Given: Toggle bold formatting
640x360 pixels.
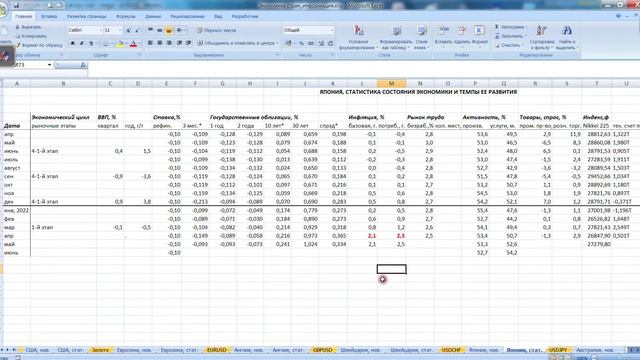Looking at the screenshot, I should pyautogui.click(x=73, y=43).
